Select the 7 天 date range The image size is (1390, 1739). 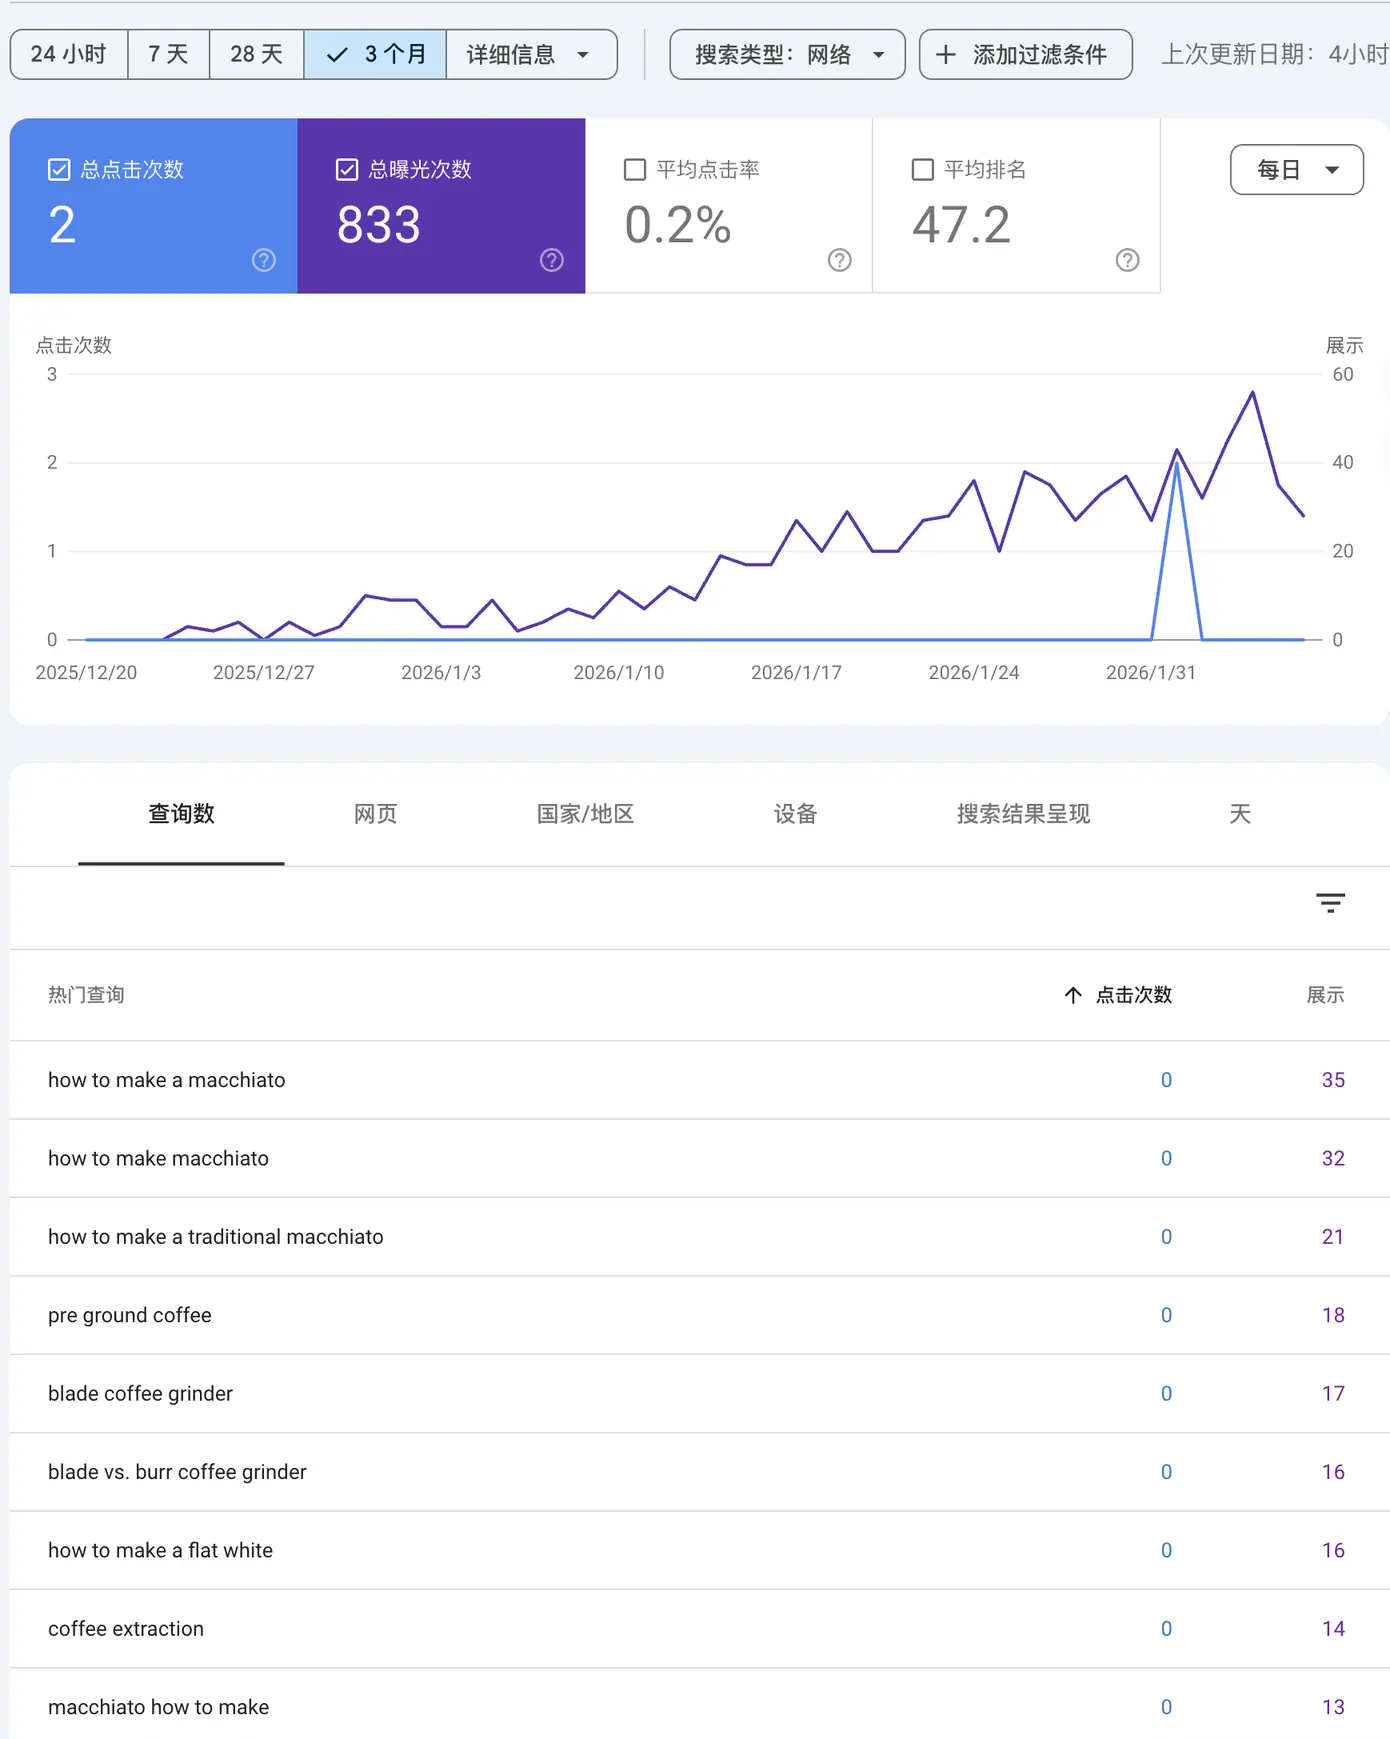pos(169,54)
